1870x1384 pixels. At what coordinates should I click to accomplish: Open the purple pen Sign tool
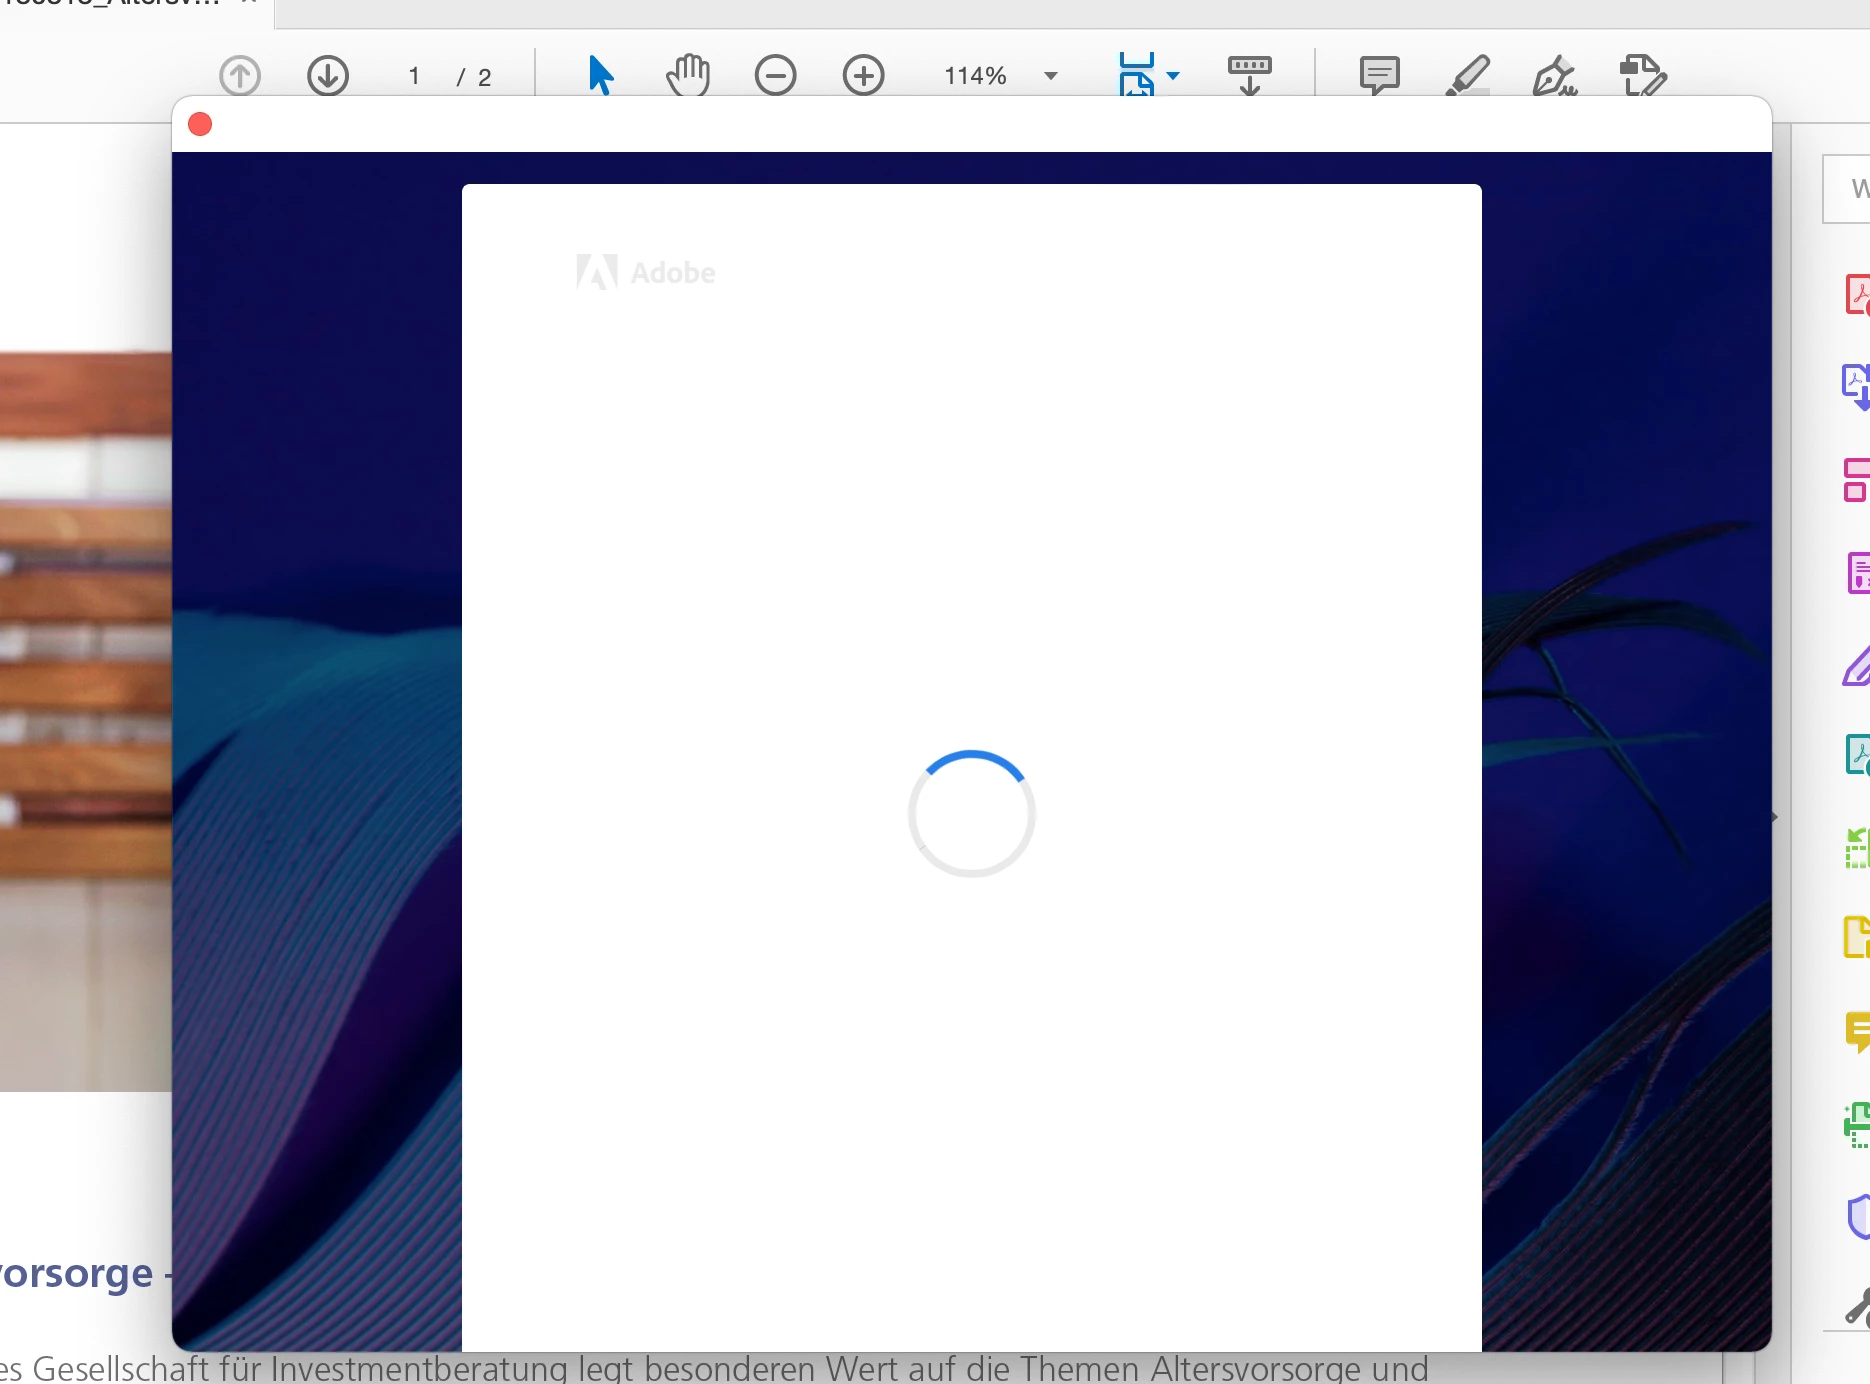(x=1857, y=666)
